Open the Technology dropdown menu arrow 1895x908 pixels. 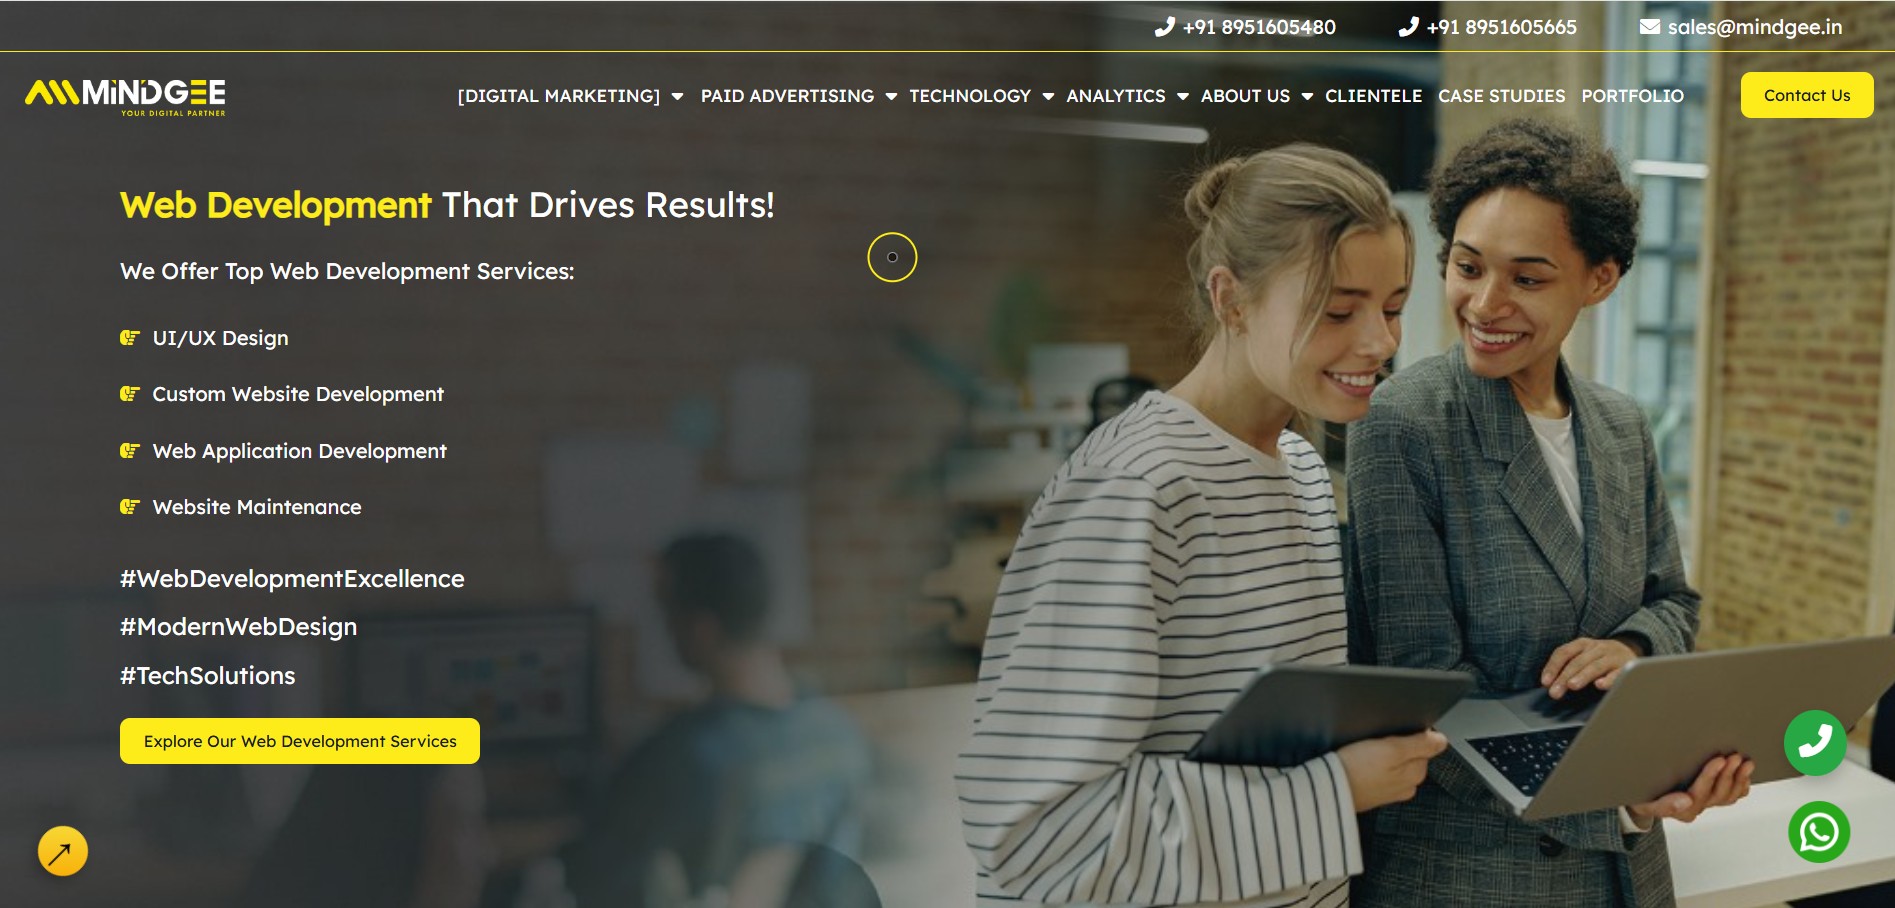tap(1048, 96)
